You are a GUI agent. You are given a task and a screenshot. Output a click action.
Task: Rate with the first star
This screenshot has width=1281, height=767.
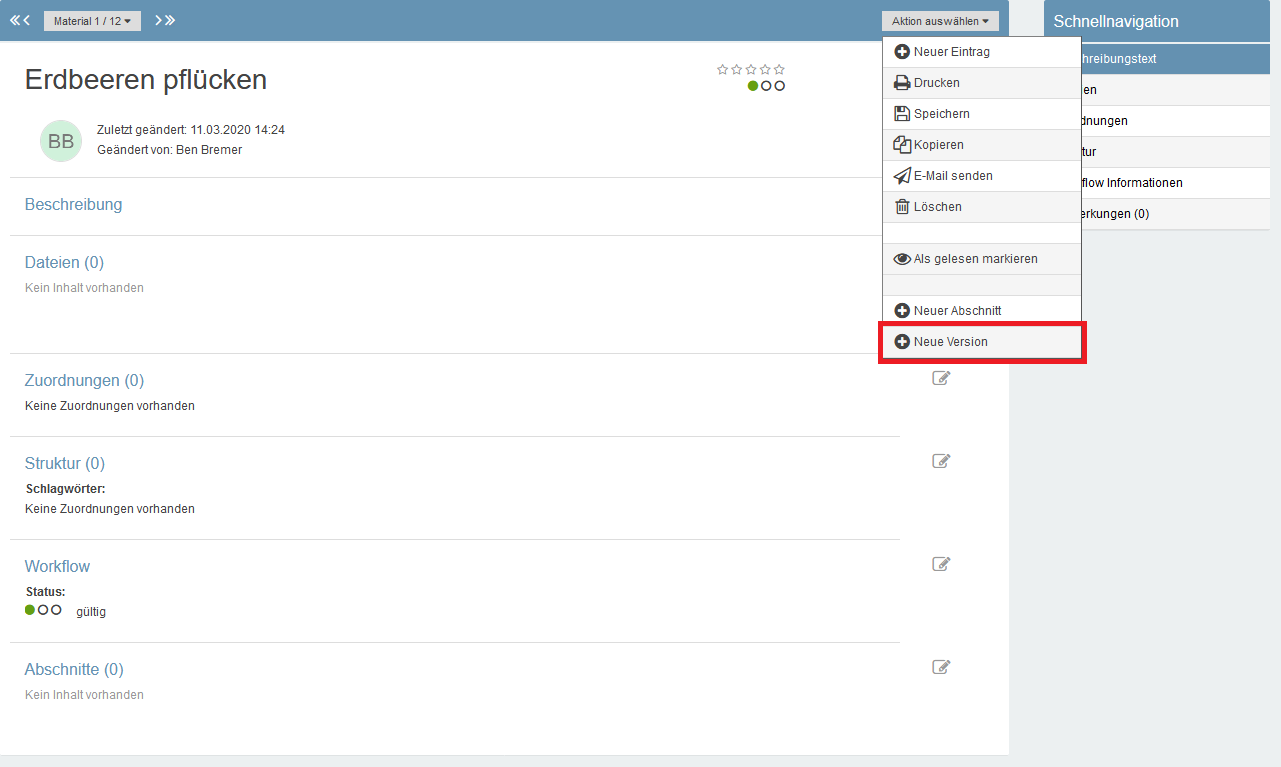[x=723, y=69]
